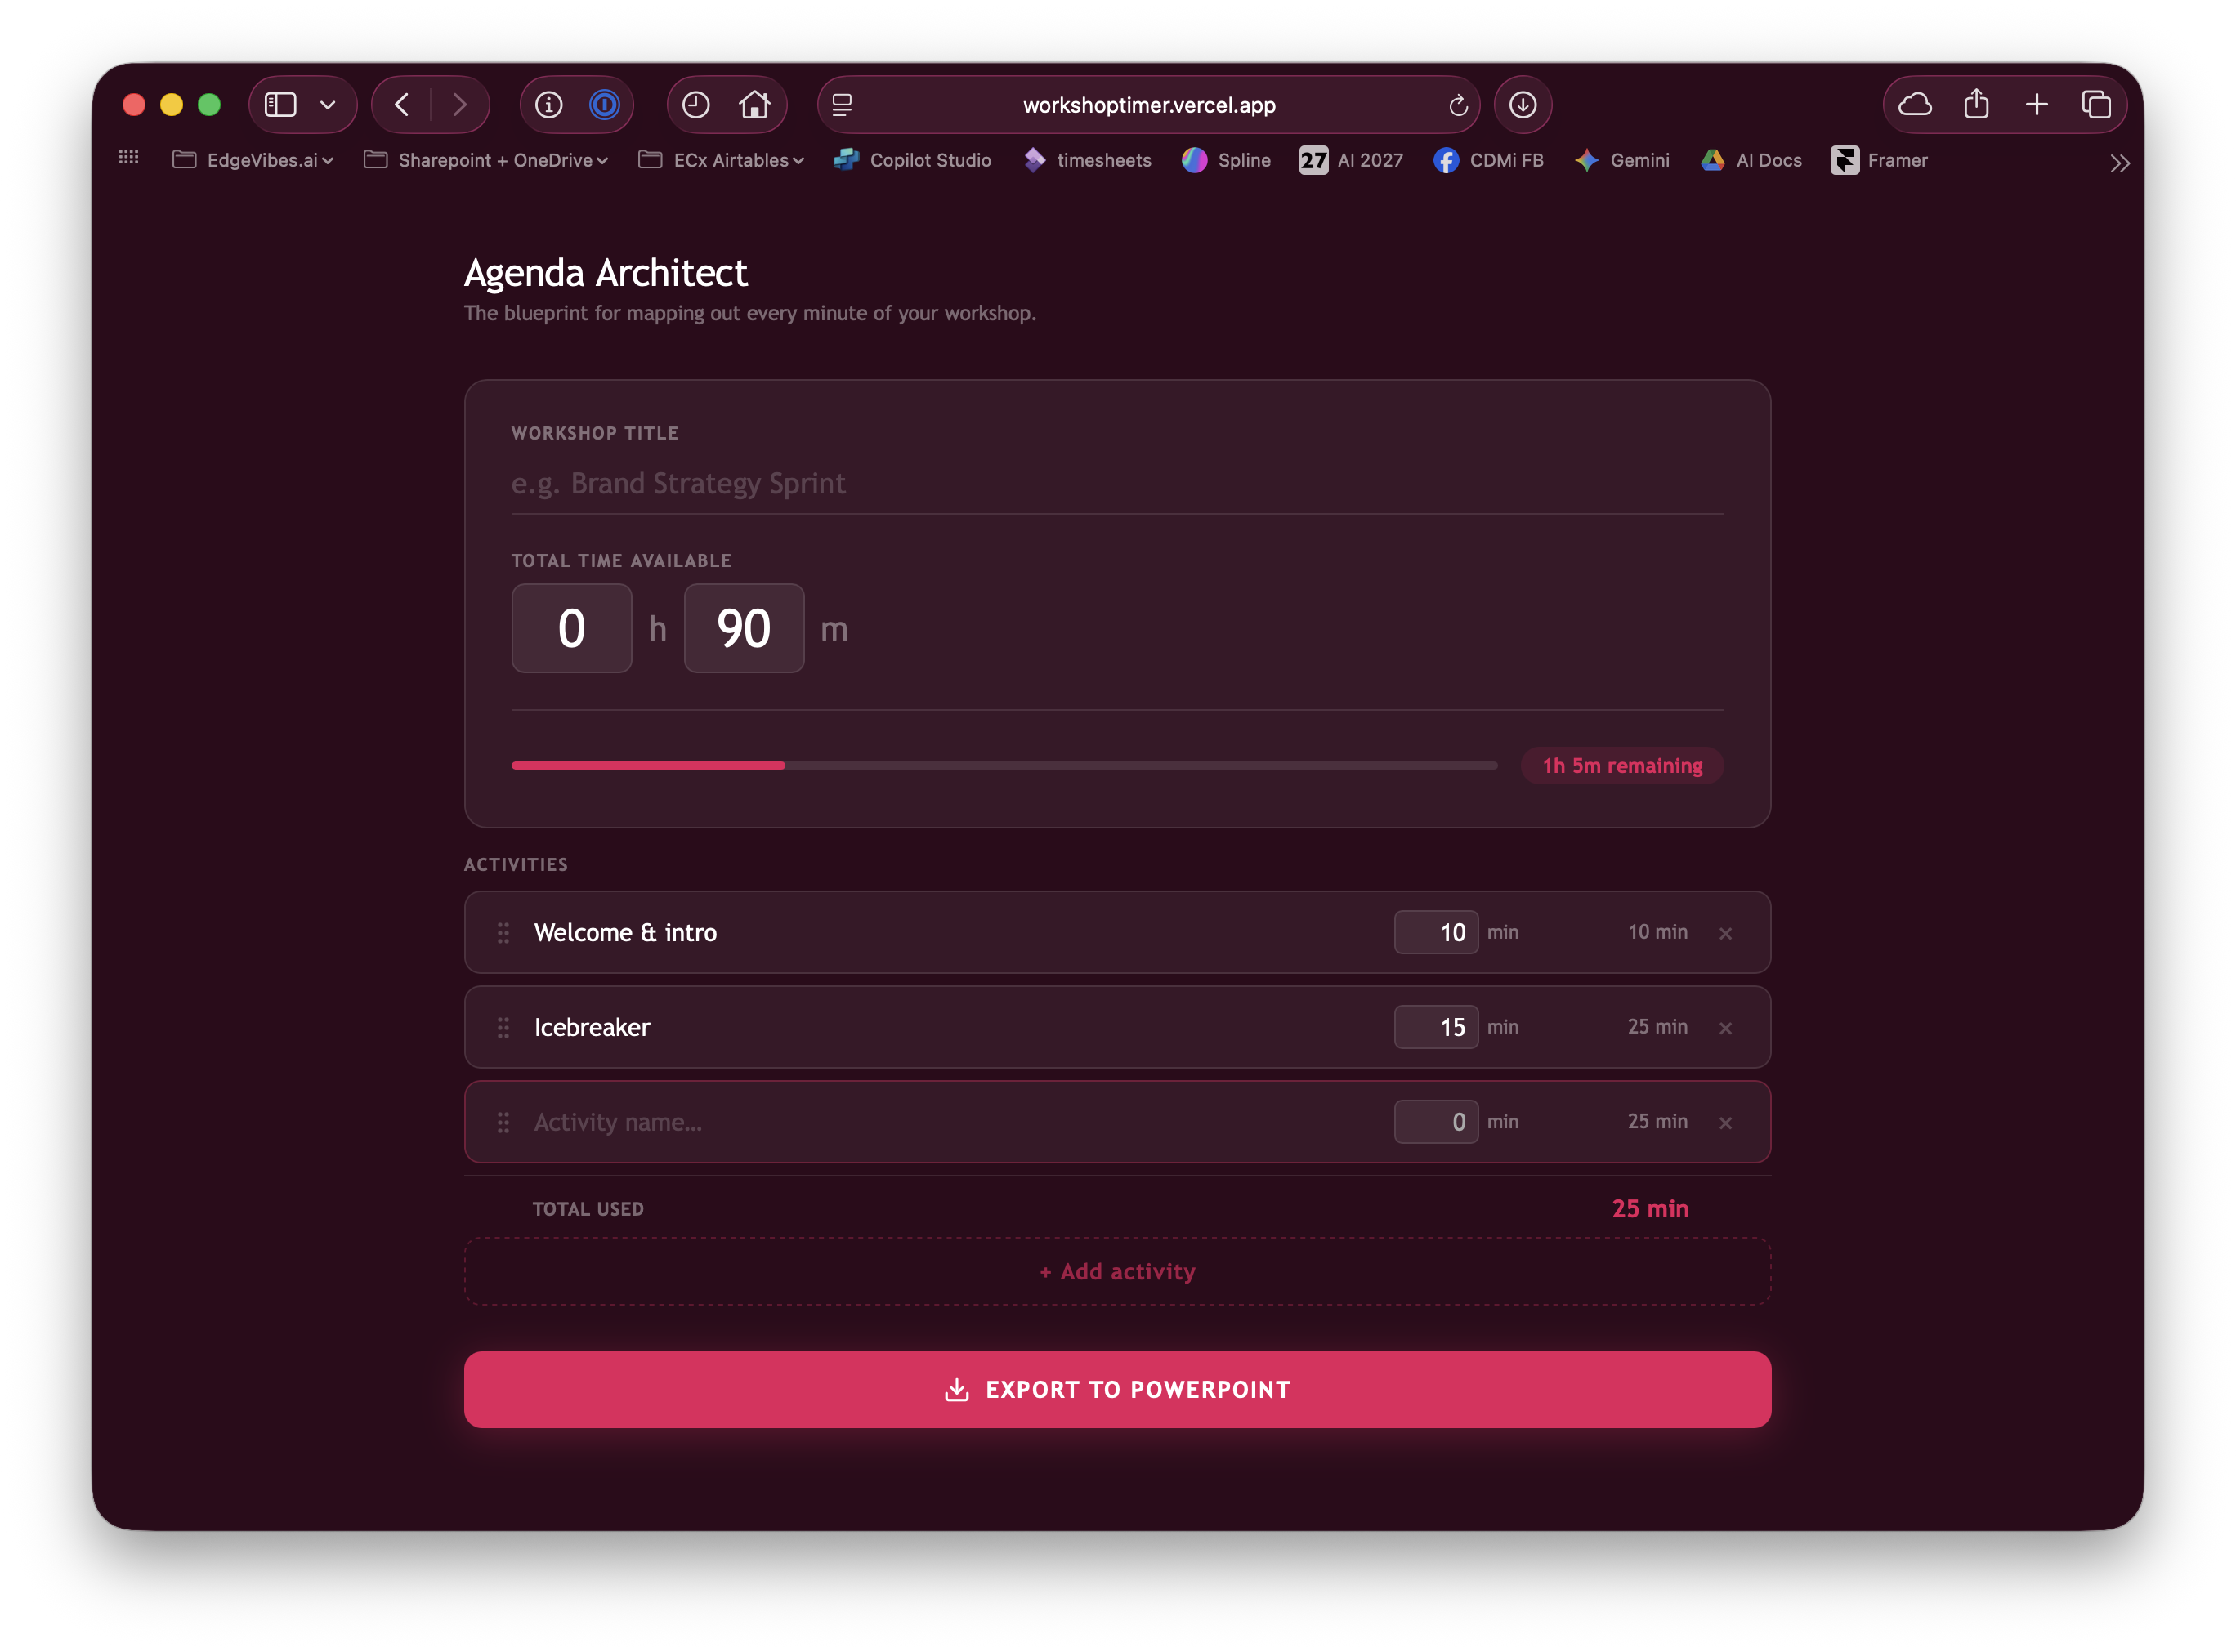Go back to the previous page
This screenshot has width=2236, height=1652.
pyautogui.click(x=401, y=104)
